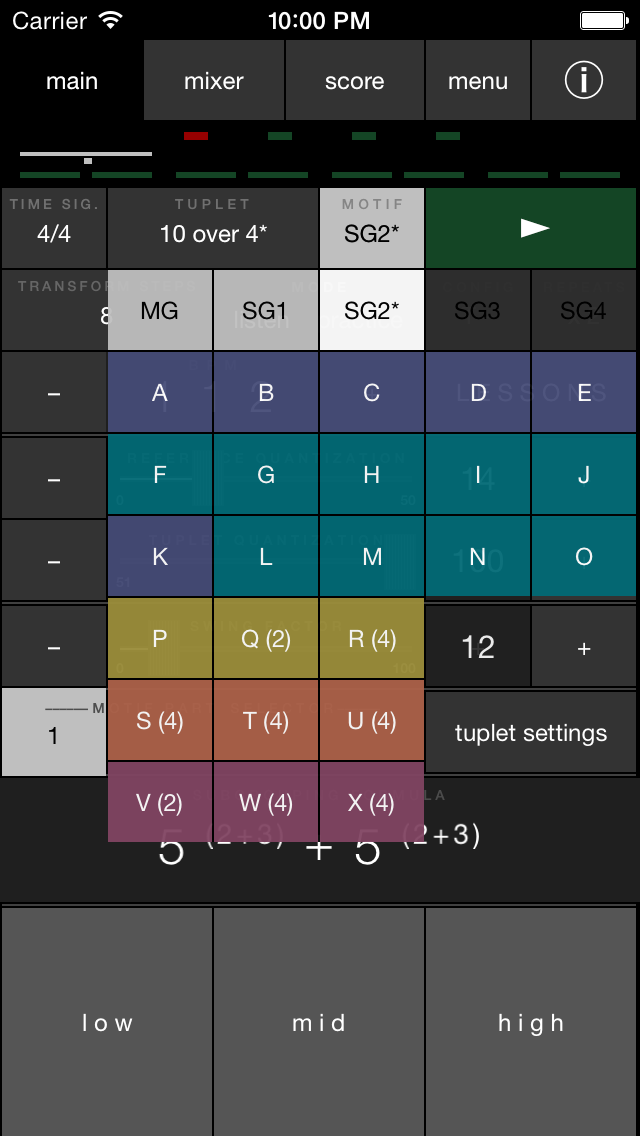Pick motif X (4) in the purple row

[x=372, y=803]
